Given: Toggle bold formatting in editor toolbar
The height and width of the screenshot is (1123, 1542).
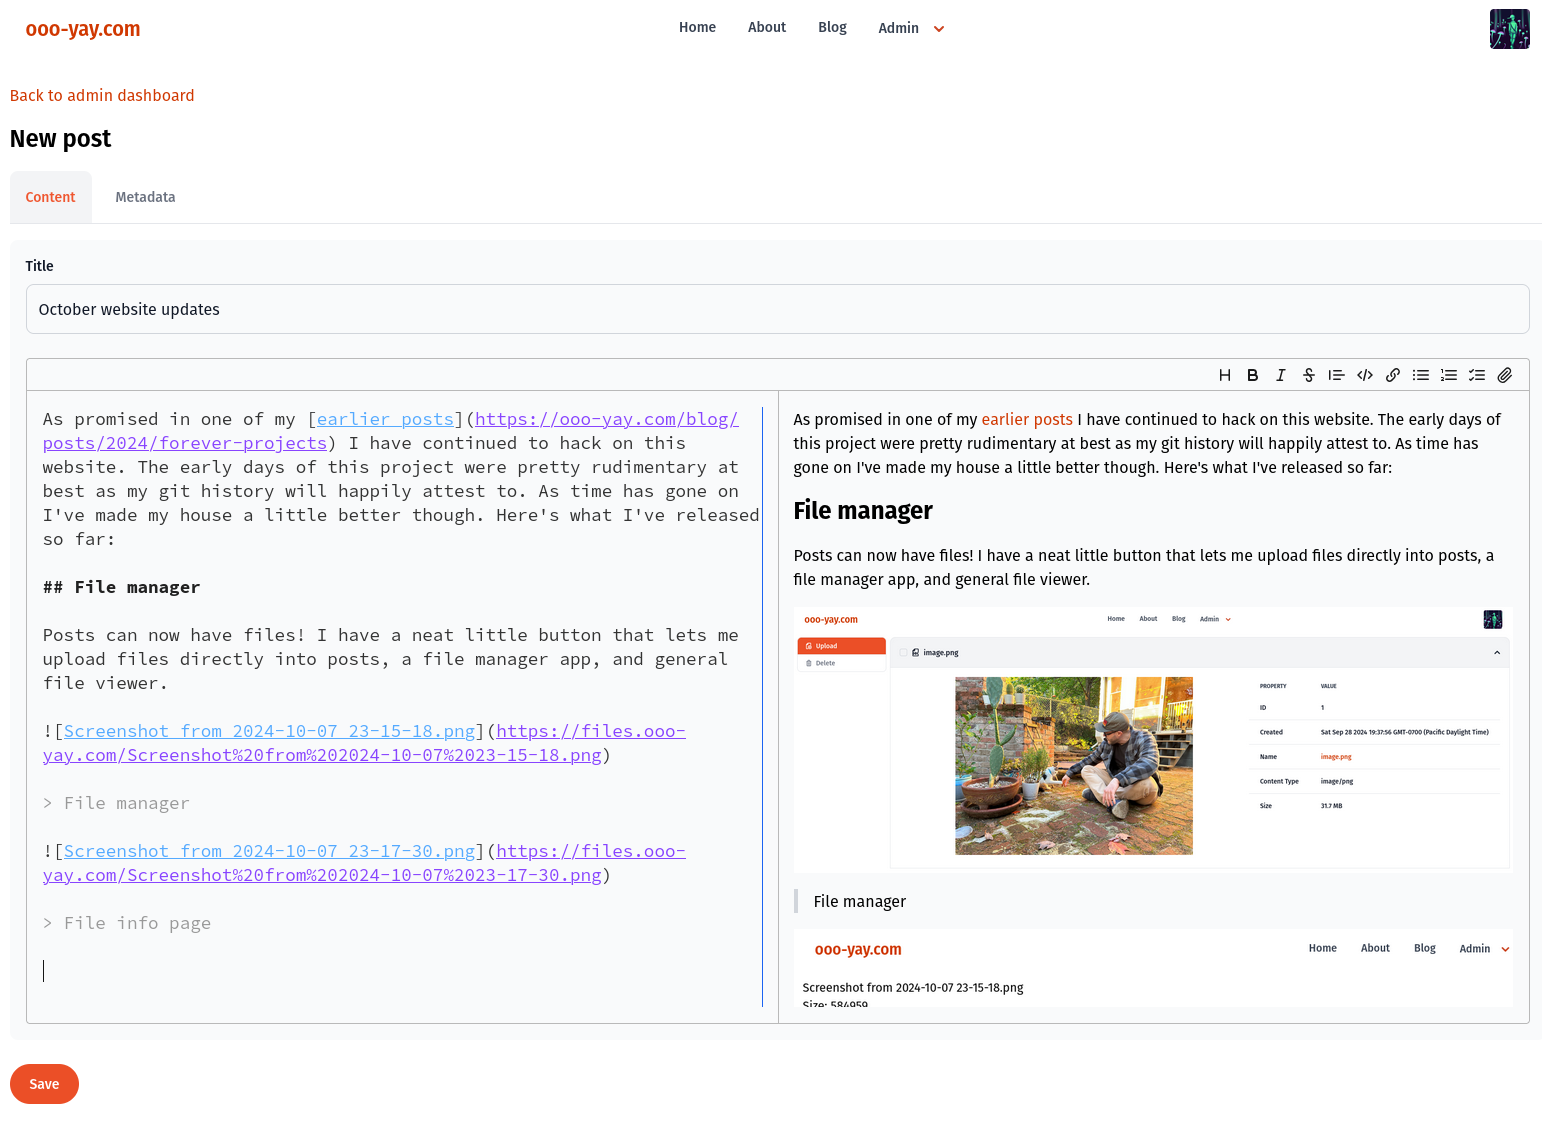Looking at the screenshot, I should click(x=1252, y=375).
